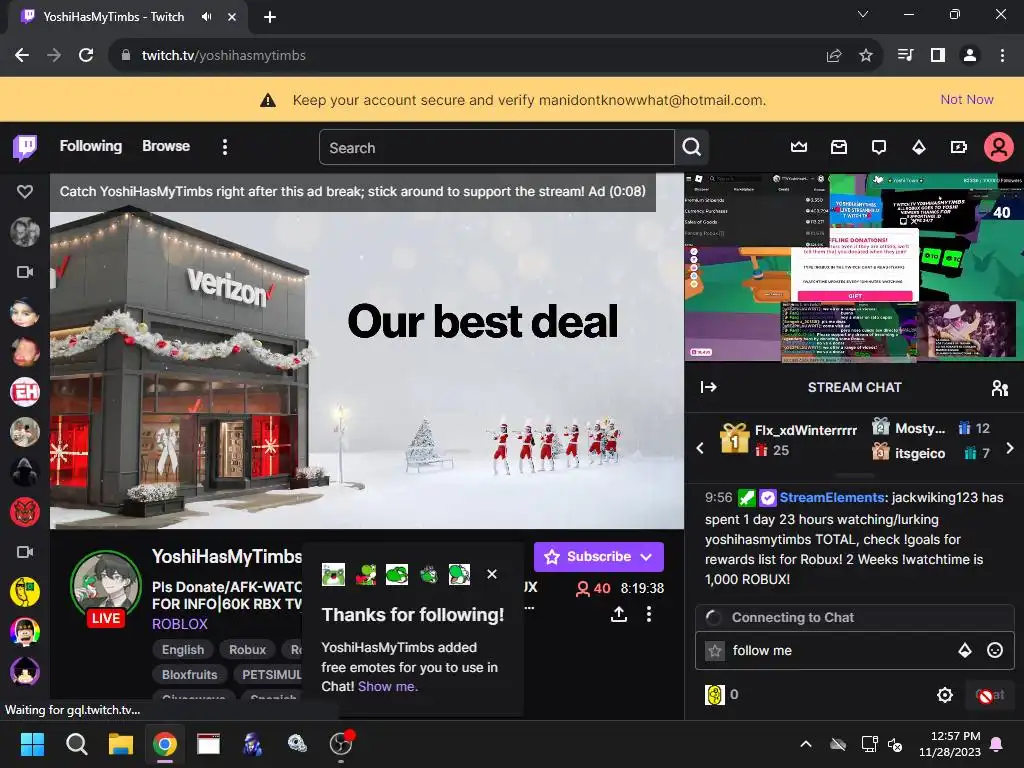Open the notifications inbox icon
Image resolution: width=1024 pixels, height=768 pixels.
pyautogui.click(x=839, y=147)
